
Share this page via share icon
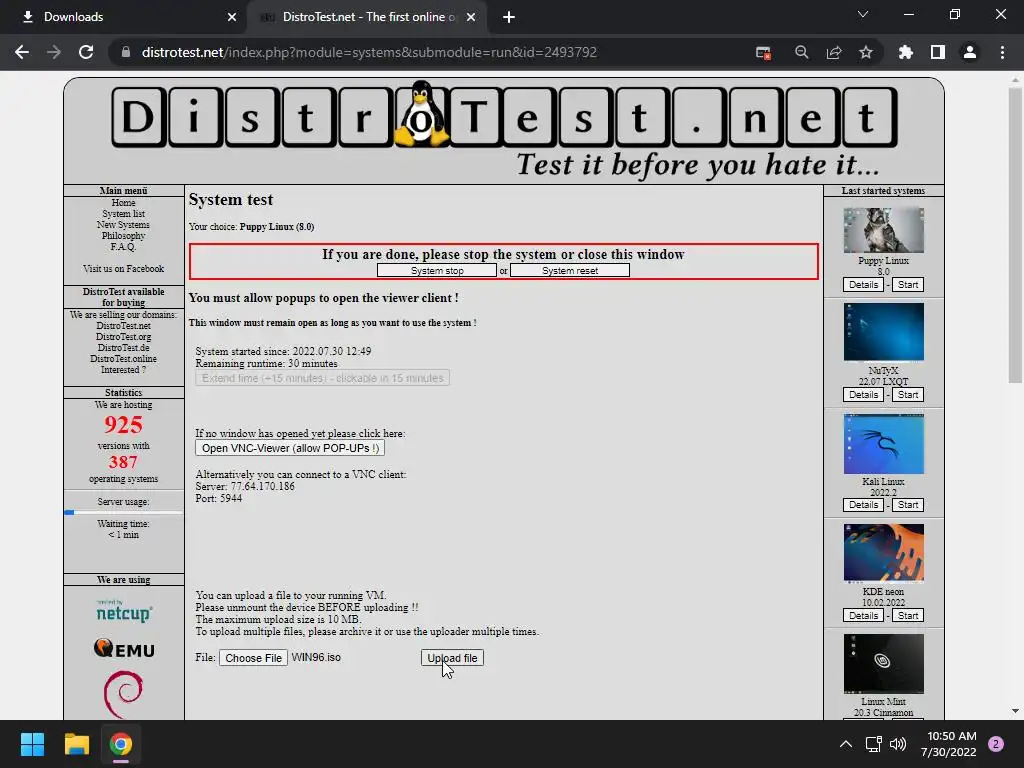[x=834, y=52]
